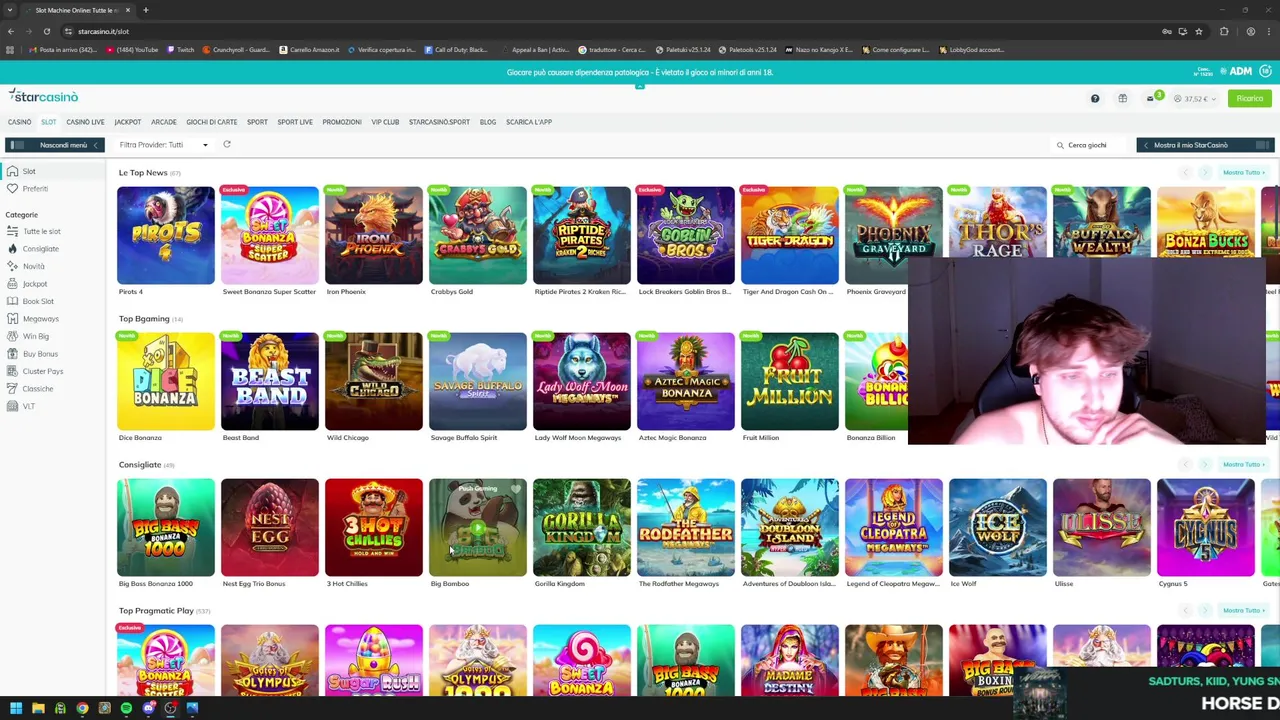Viewport: 1280px width, 720px height.
Task: Open the gift promotions icon in header
Action: 1122,98
